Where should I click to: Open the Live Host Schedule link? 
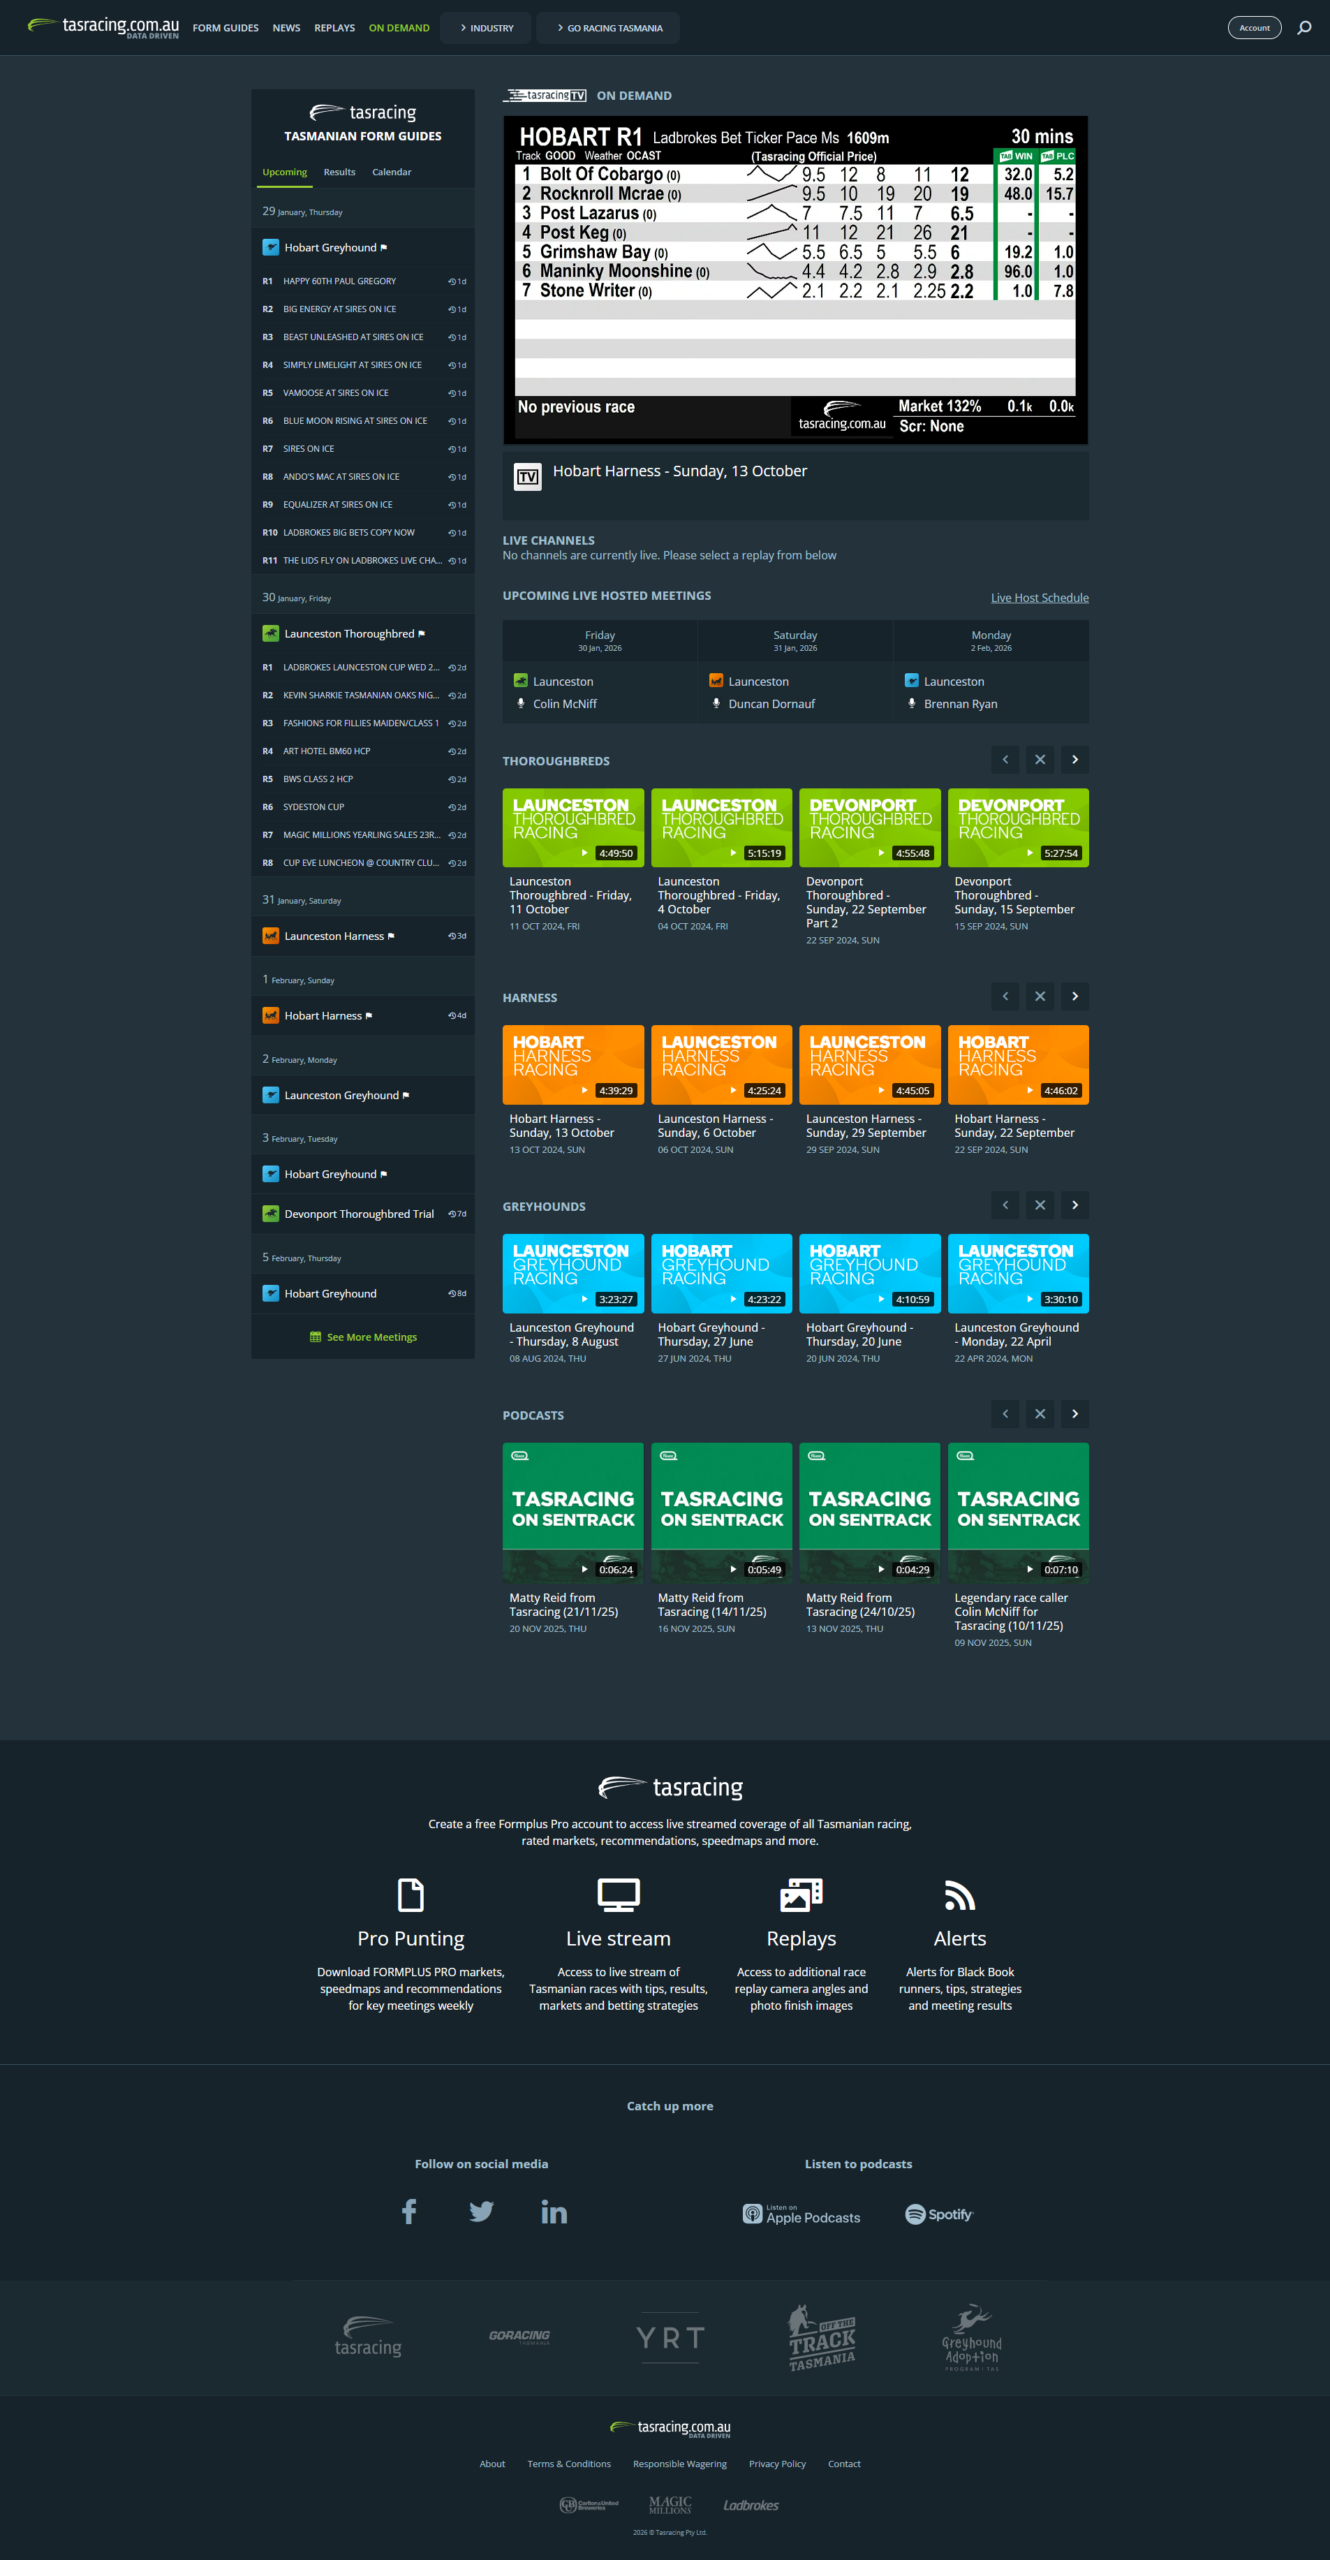click(x=1039, y=598)
